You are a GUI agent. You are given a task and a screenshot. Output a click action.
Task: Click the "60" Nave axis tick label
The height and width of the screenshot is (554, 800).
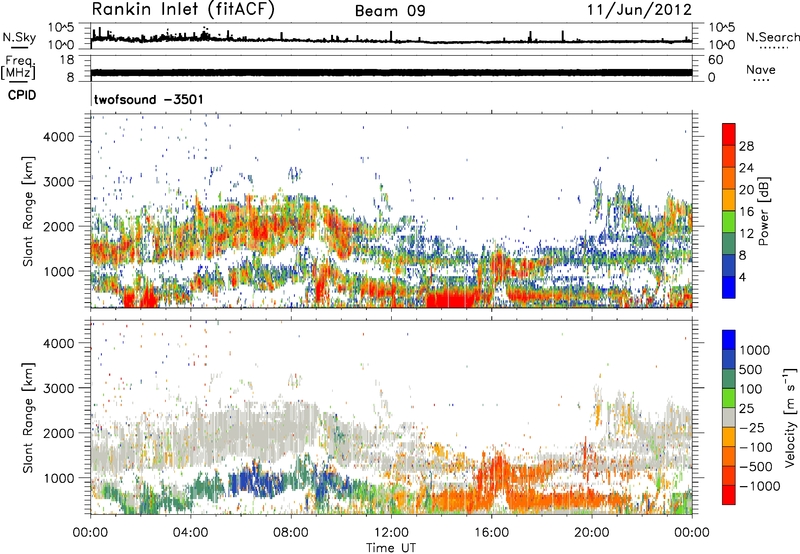point(715,60)
